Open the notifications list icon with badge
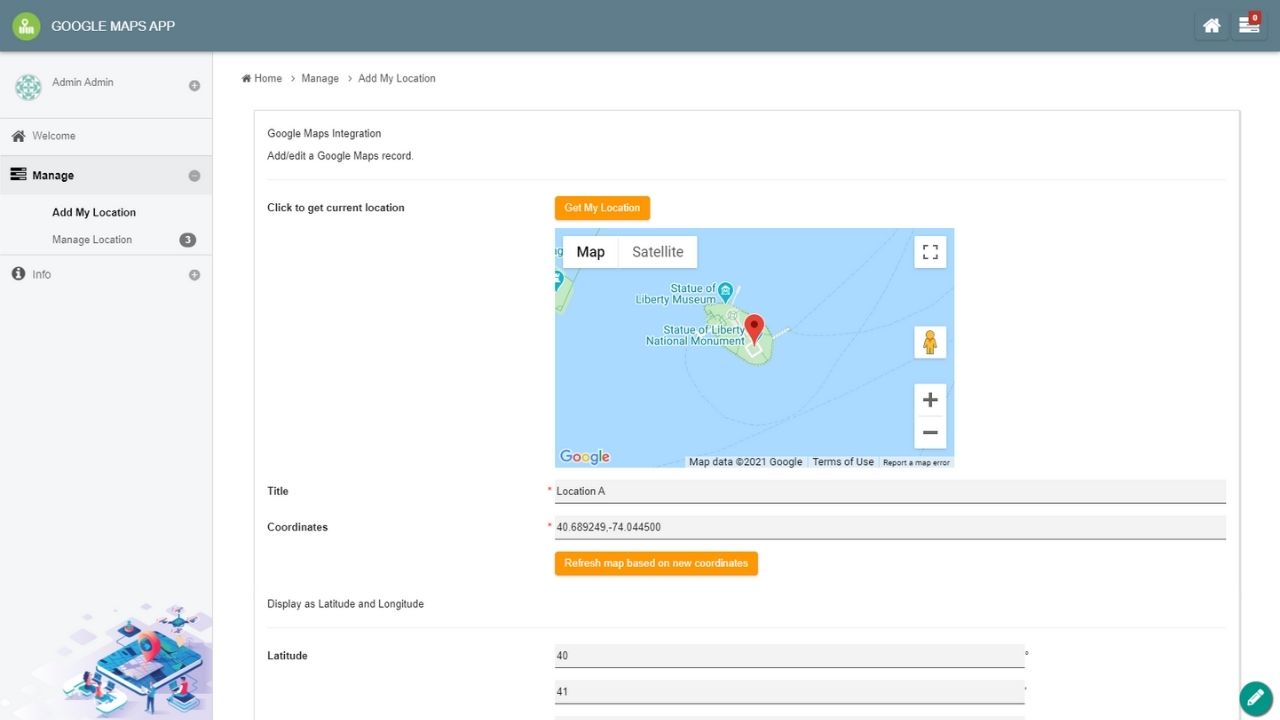The image size is (1280, 720). 1249,26
